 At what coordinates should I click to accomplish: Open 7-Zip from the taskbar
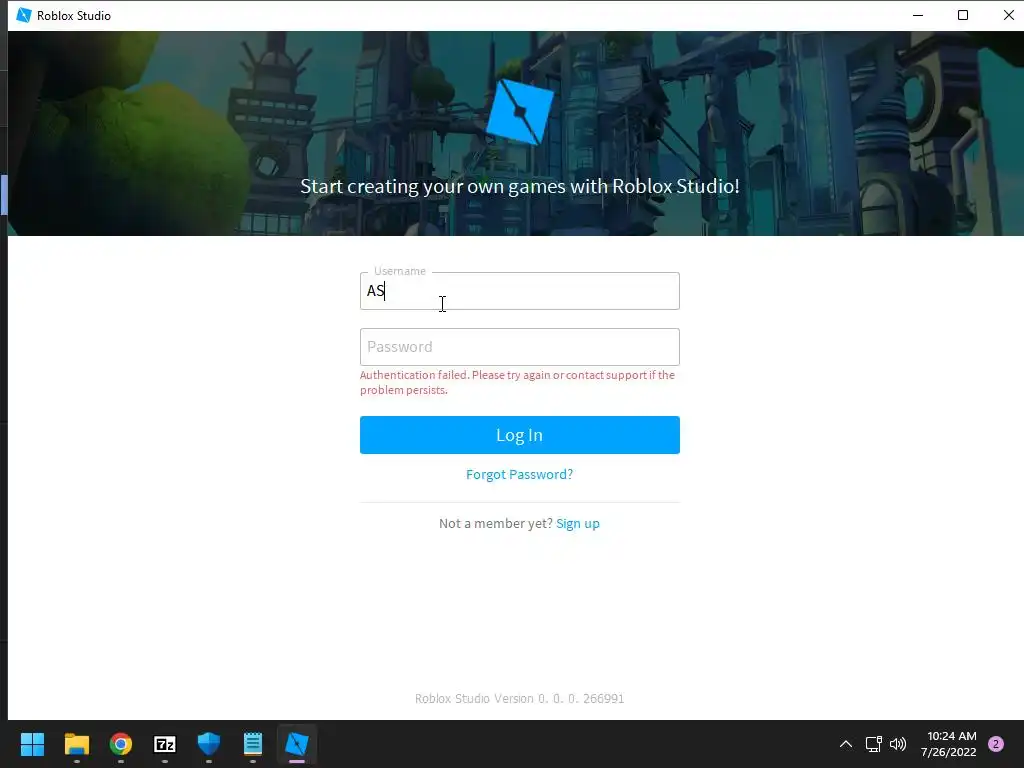point(165,744)
